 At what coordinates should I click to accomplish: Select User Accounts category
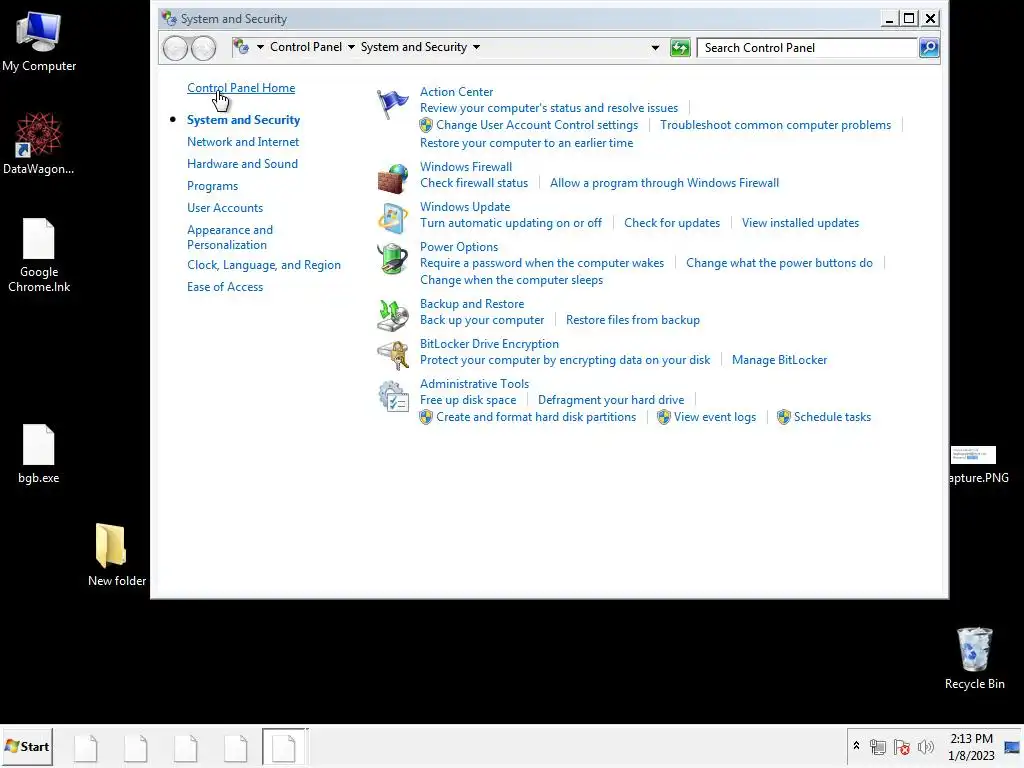click(225, 208)
